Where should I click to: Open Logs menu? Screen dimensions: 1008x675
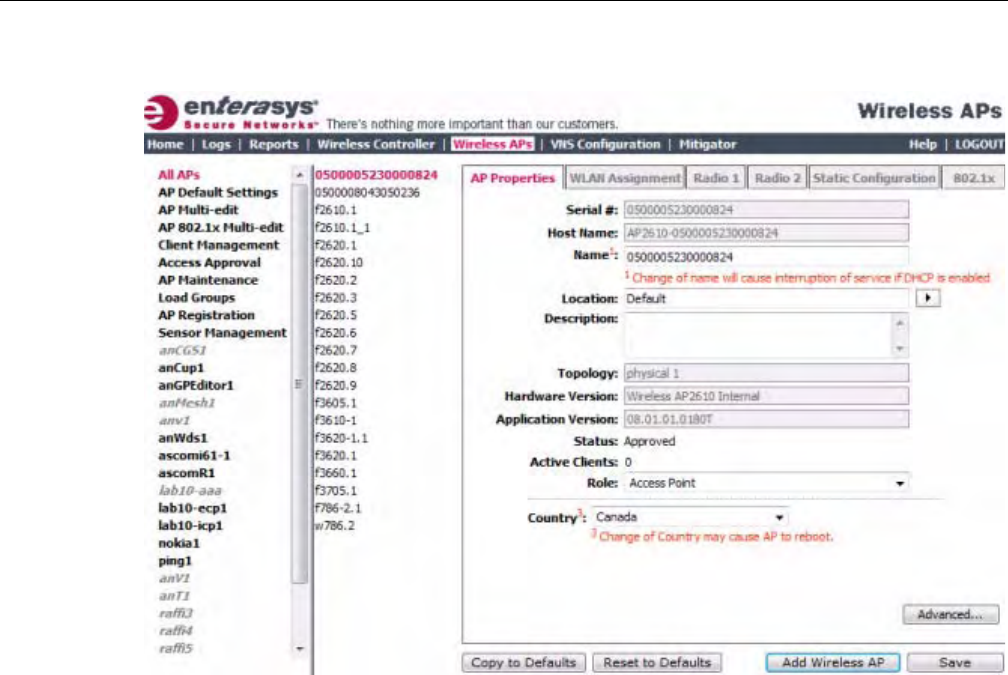tap(216, 145)
